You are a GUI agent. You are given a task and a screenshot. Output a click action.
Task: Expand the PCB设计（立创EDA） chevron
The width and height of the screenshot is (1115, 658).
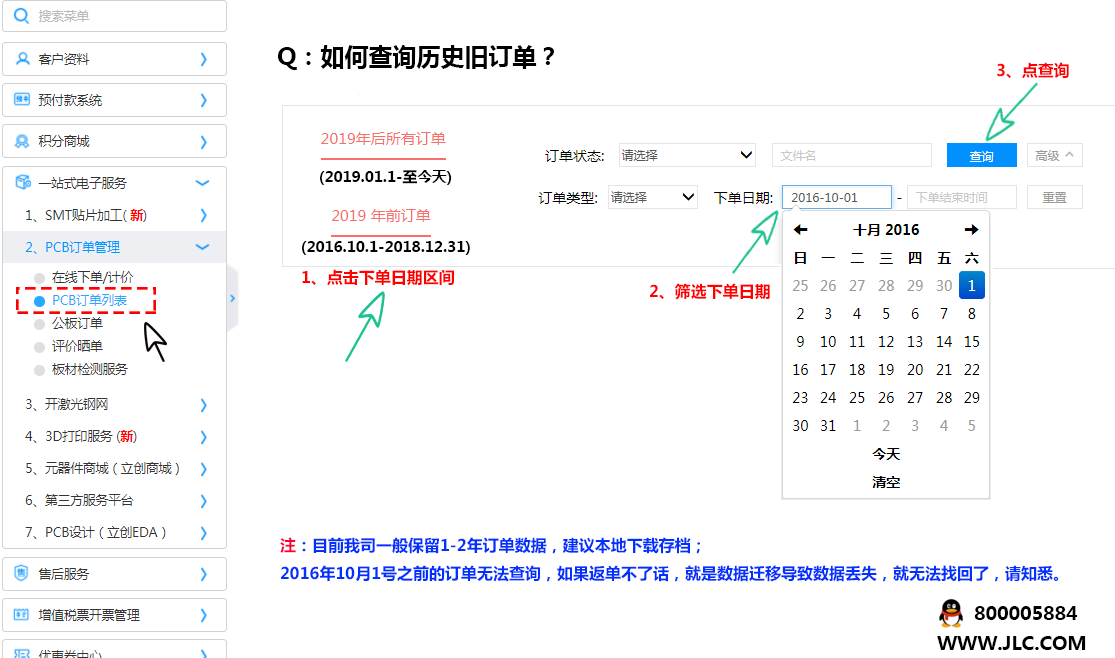coord(204,533)
